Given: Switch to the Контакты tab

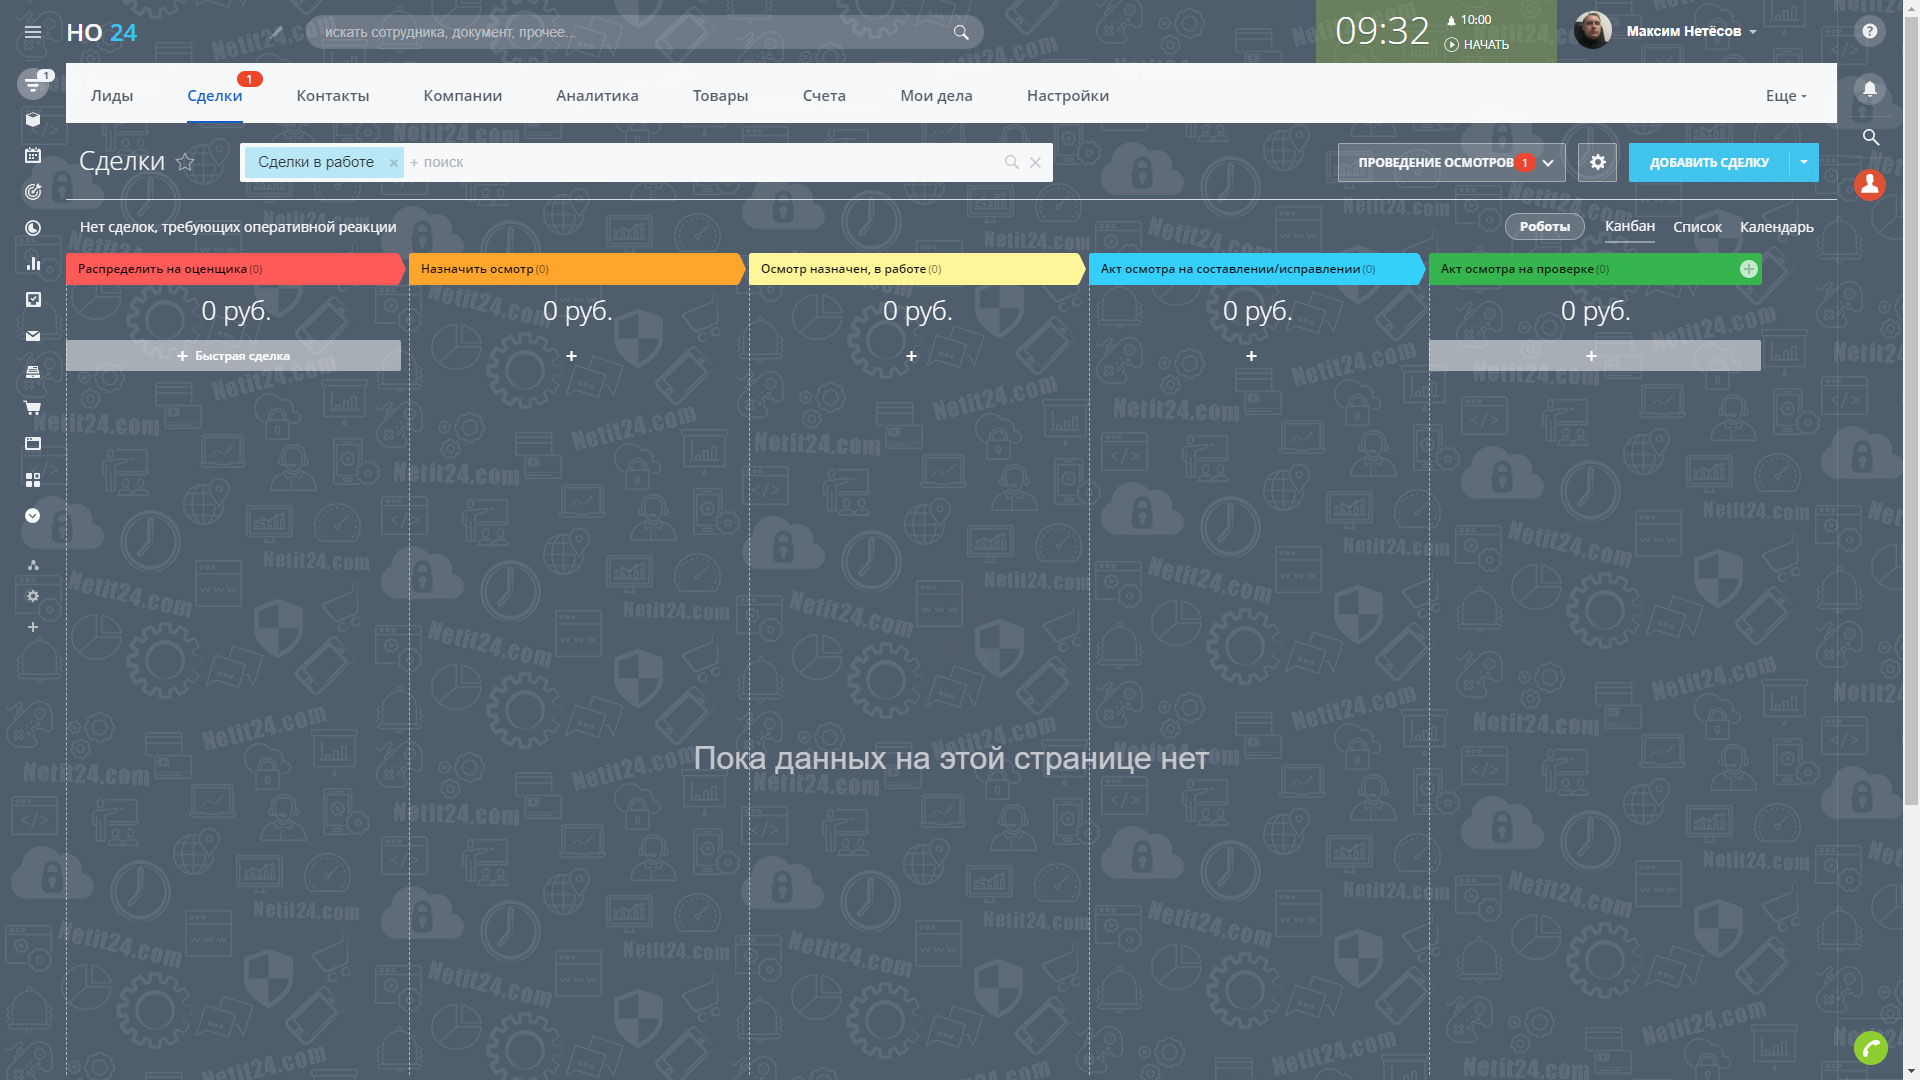Looking at the screenshot, I should pos(332,96).
